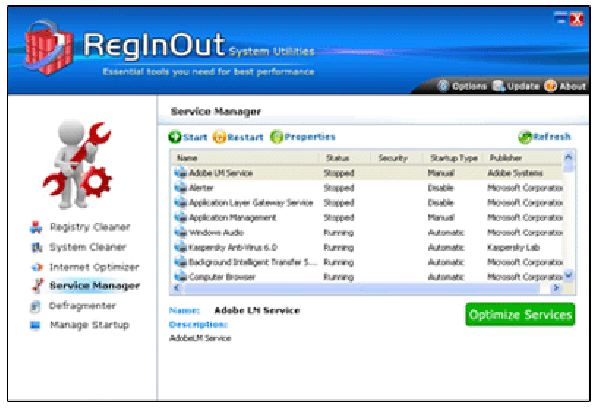The image size is (600, 413).
Task: Open the System Cleaner section
Action: [88, 247]
